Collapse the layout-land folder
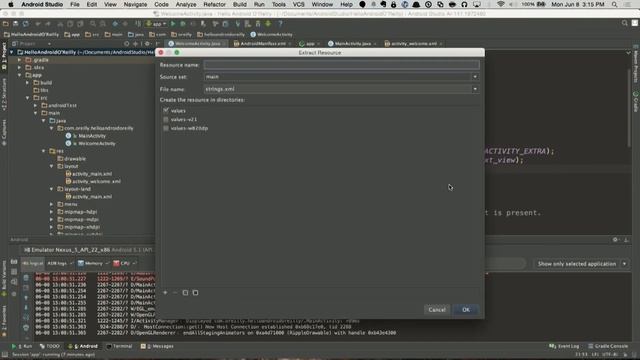Image resolution: width=640 pixels, height=360 pixels. (51, 189)
